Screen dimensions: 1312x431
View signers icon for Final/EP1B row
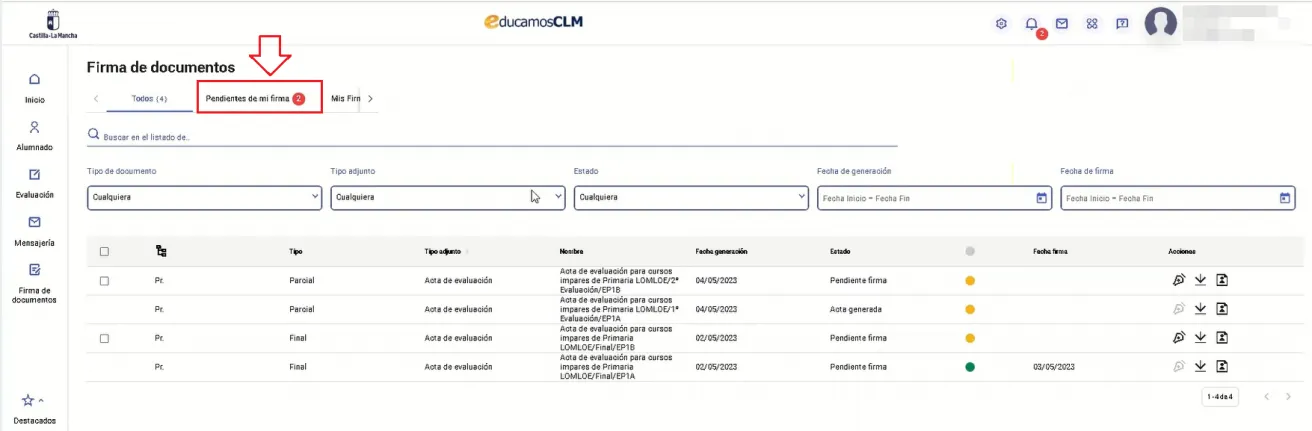coord(1222,338)
